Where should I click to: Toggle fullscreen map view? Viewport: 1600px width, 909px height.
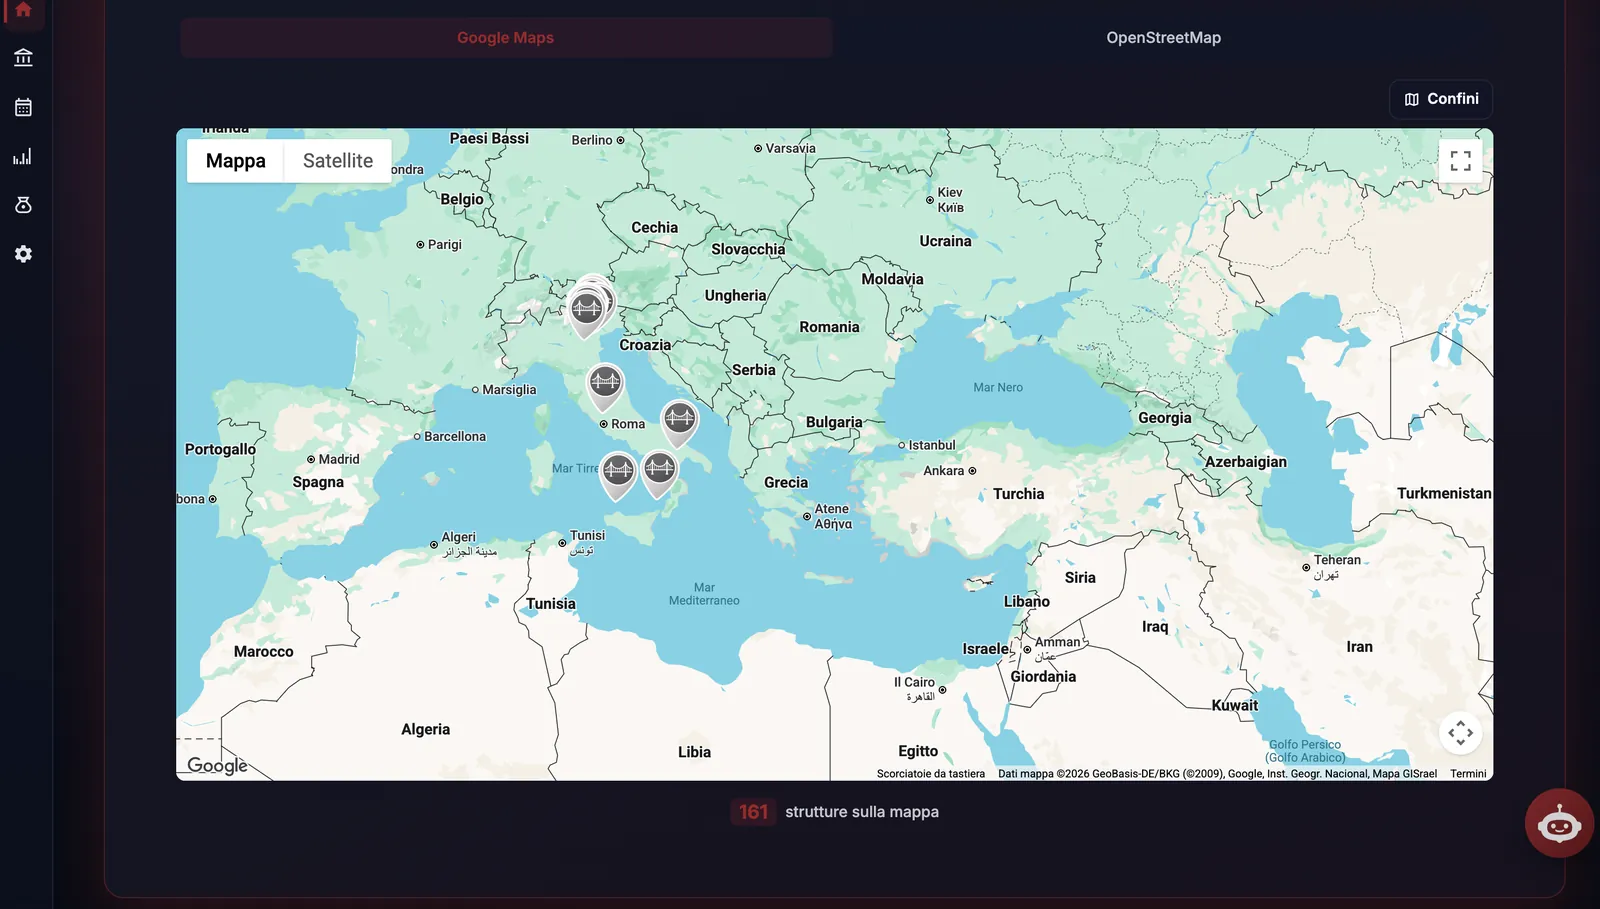1460,161
